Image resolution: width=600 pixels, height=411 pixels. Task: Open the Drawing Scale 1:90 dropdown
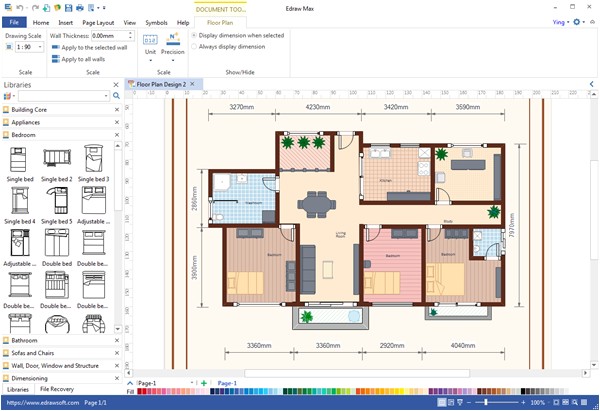[x=29, y=47]
